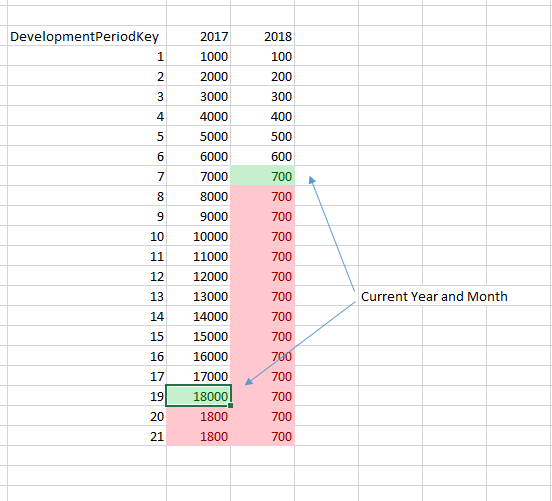Click the cell containing 8000
The image size is (552, 501).
pos(199,196)
